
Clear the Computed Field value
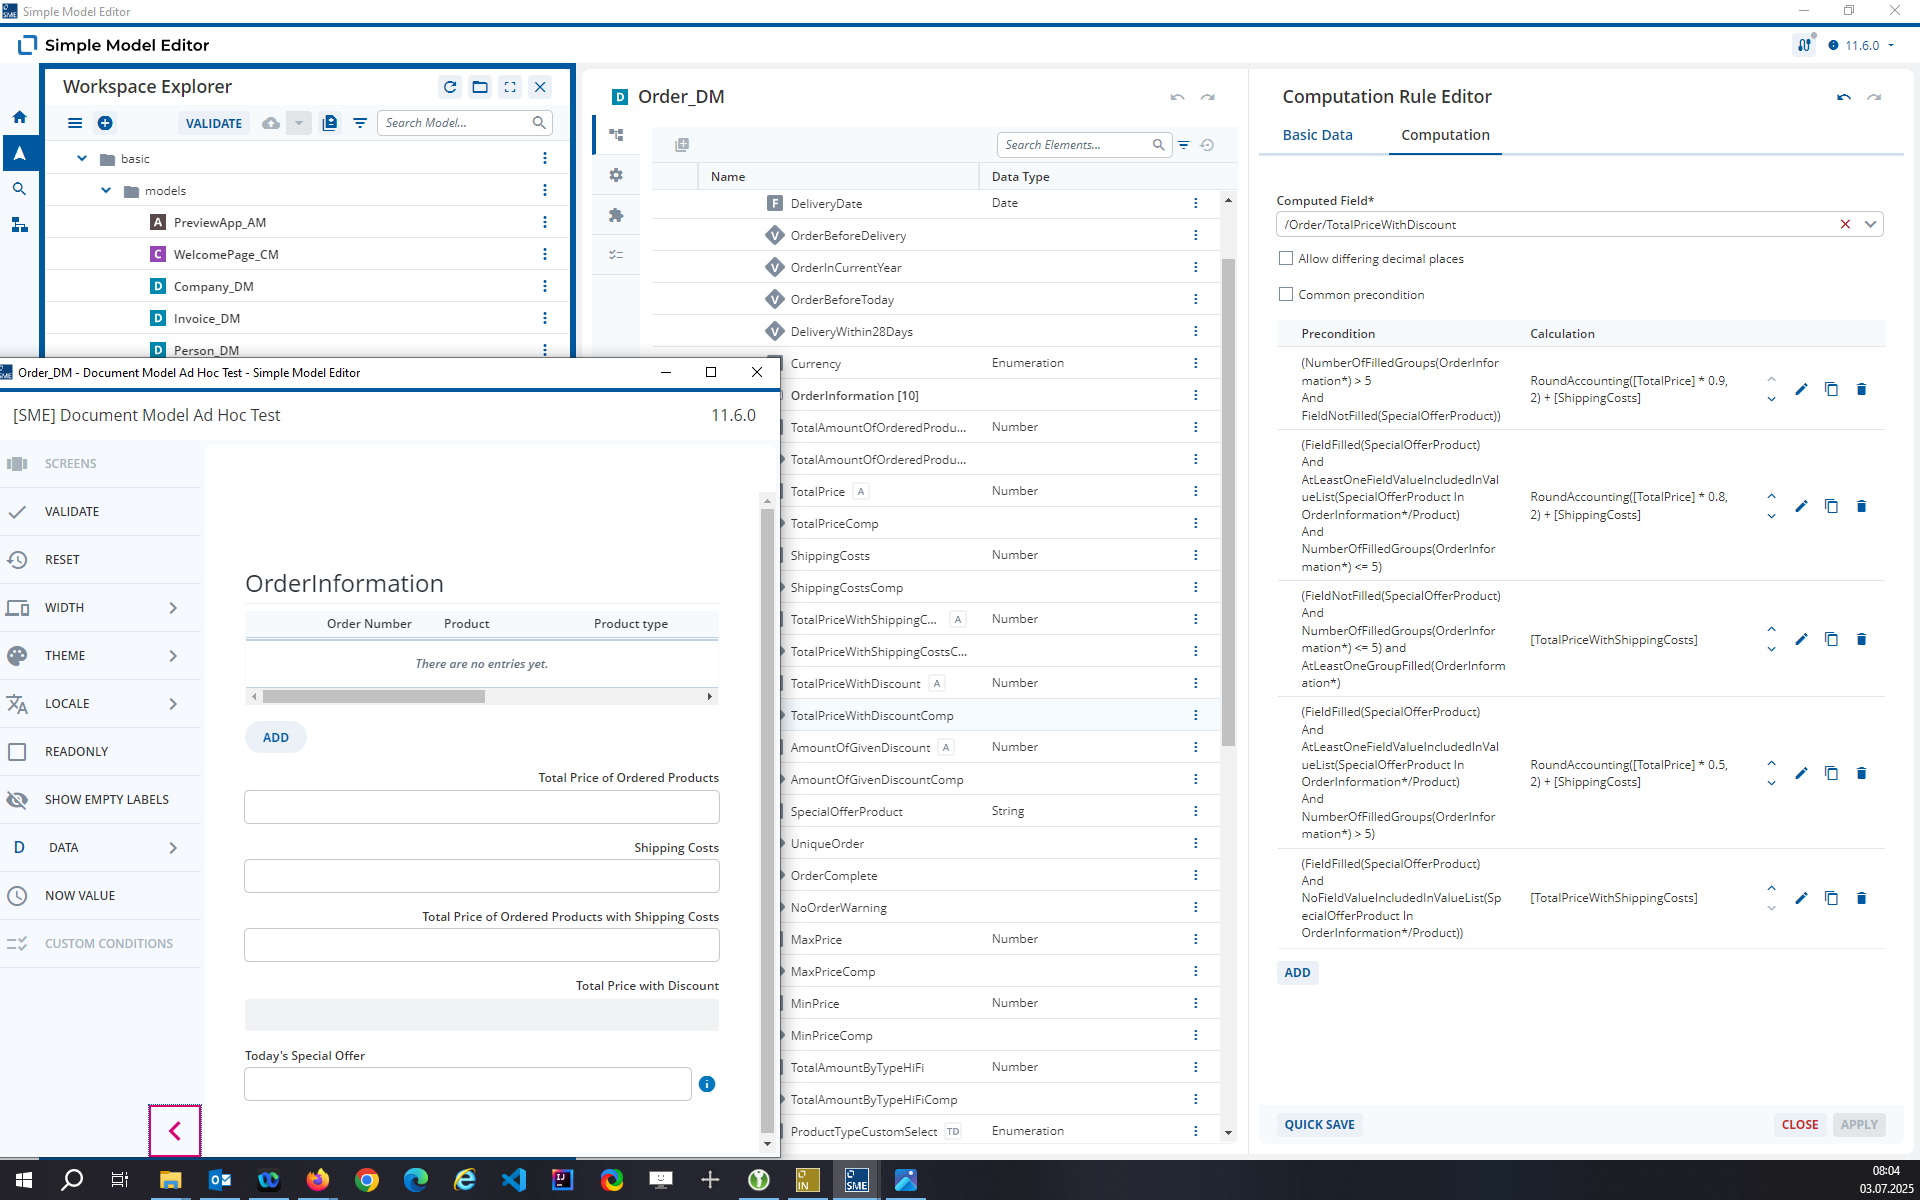(x=1845, y=224)
